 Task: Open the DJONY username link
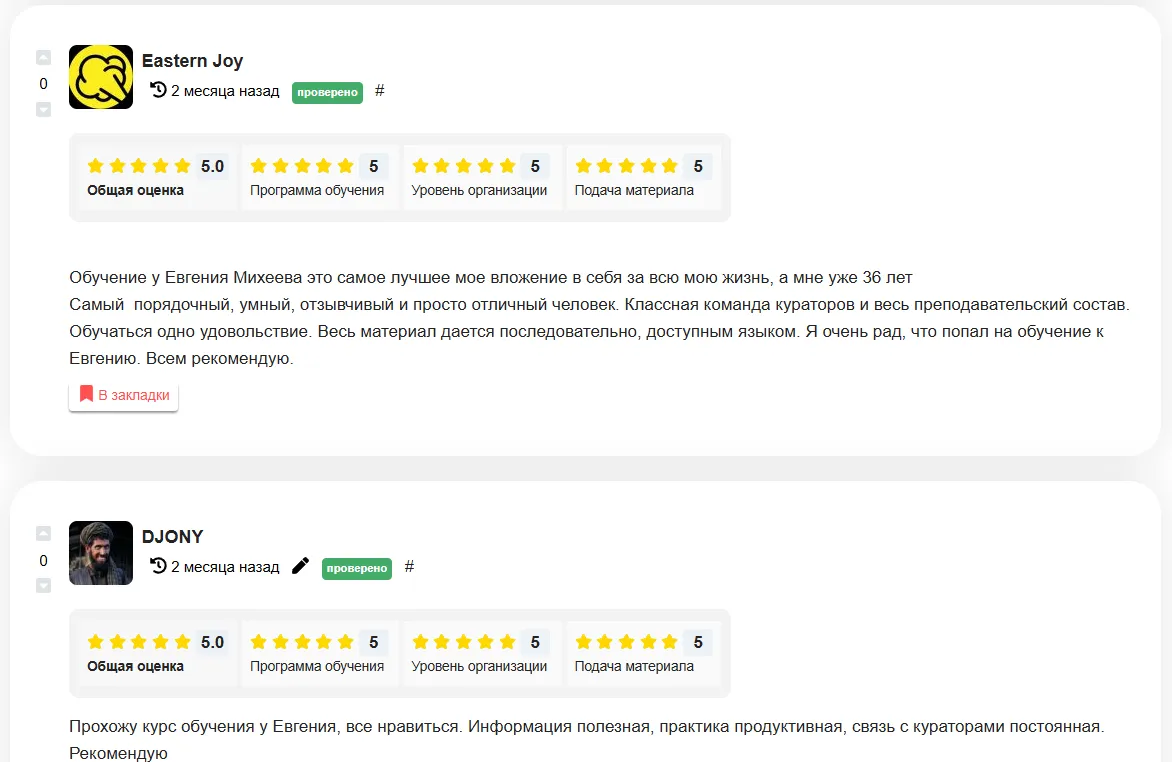(x=173, y=537)
